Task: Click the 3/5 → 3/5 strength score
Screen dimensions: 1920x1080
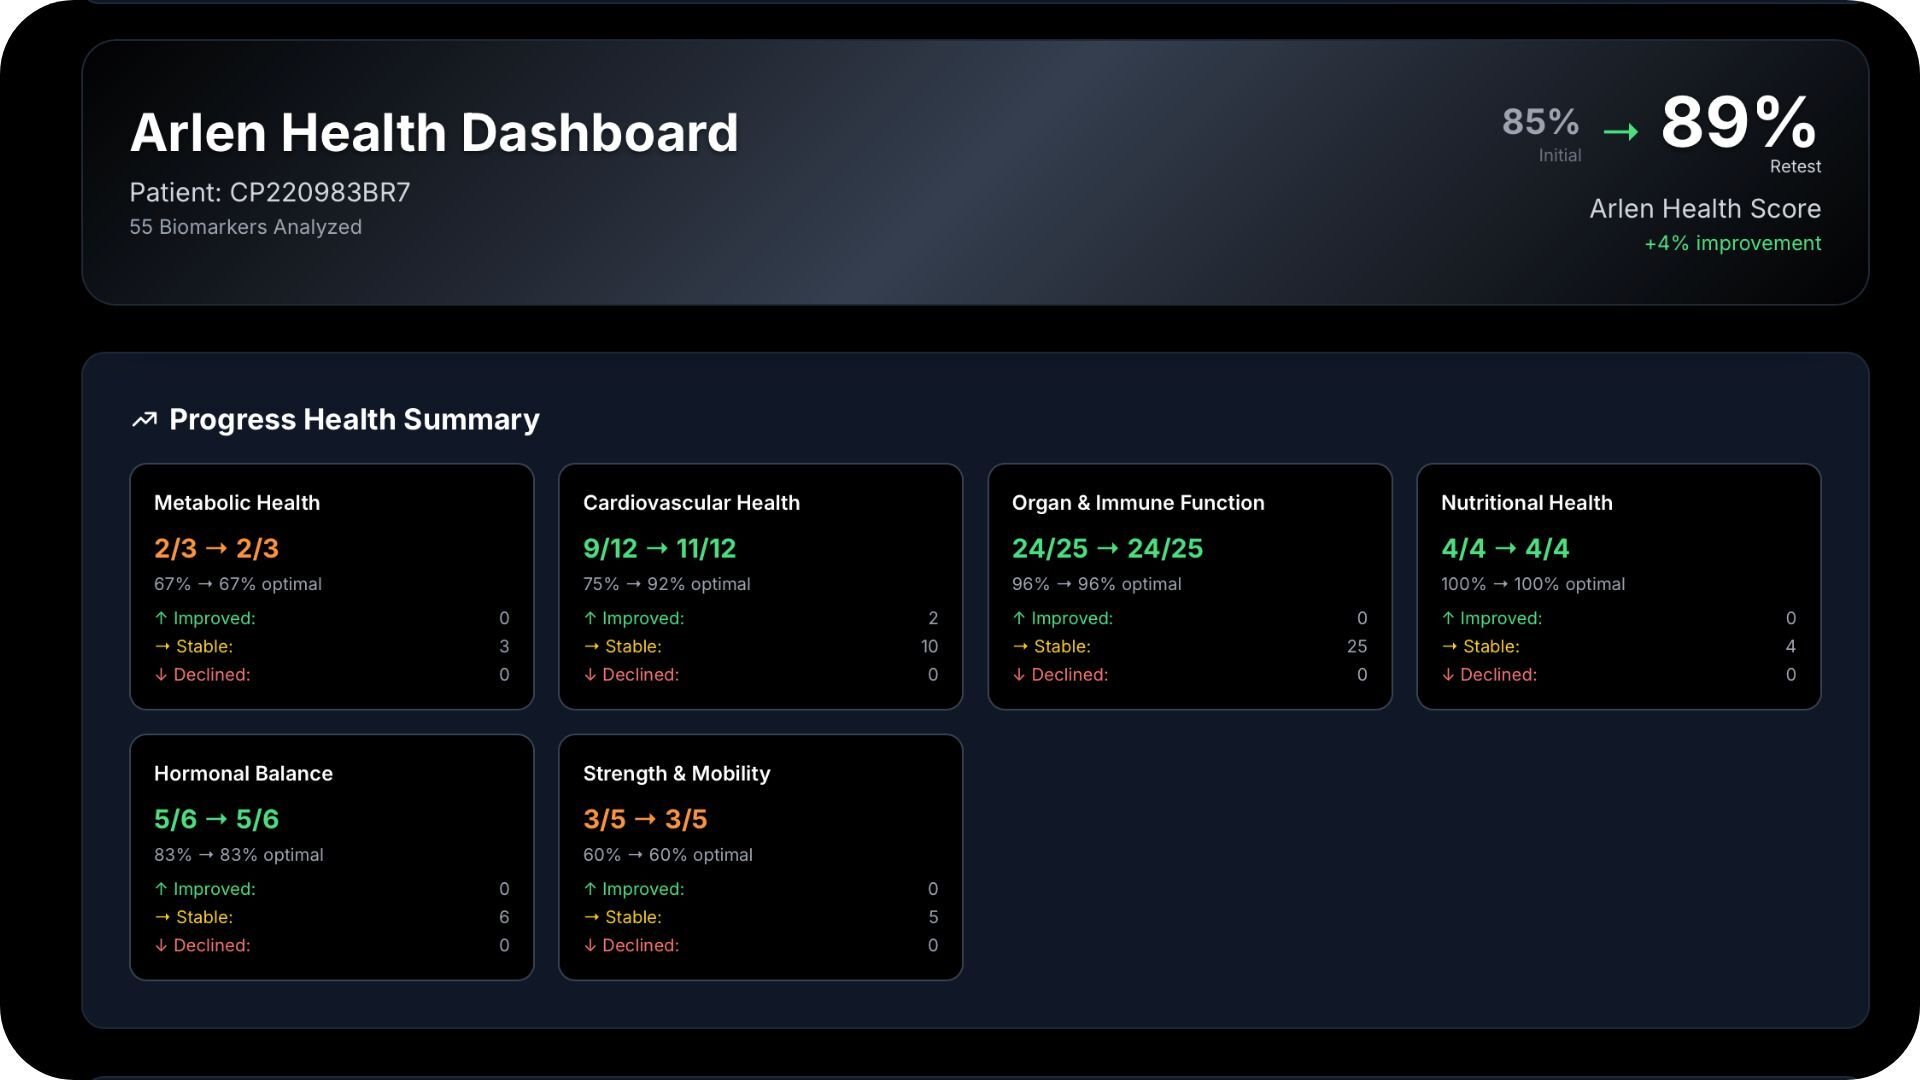Action: (645, 820)
